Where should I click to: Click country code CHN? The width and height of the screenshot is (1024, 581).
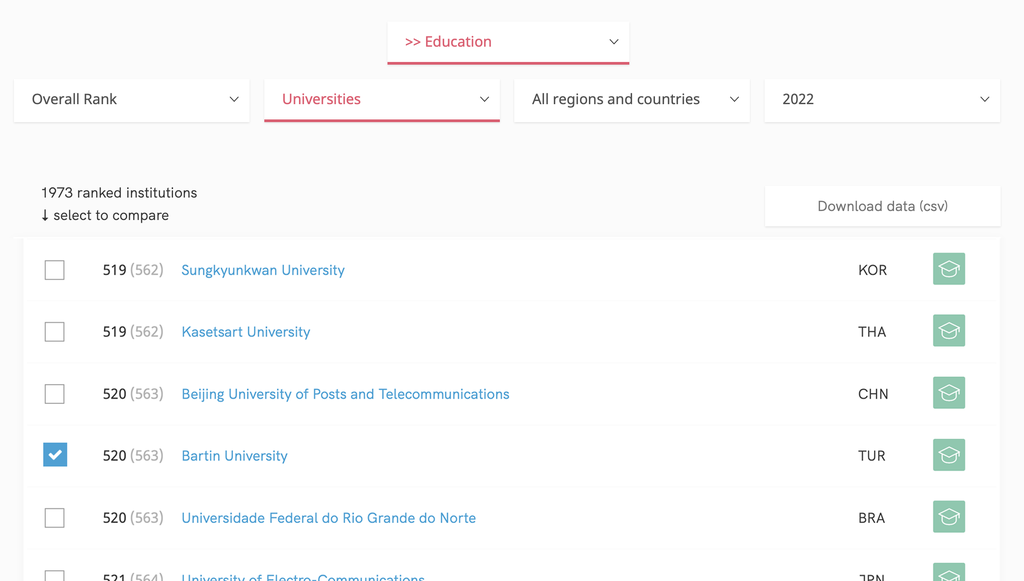point(873,394)
